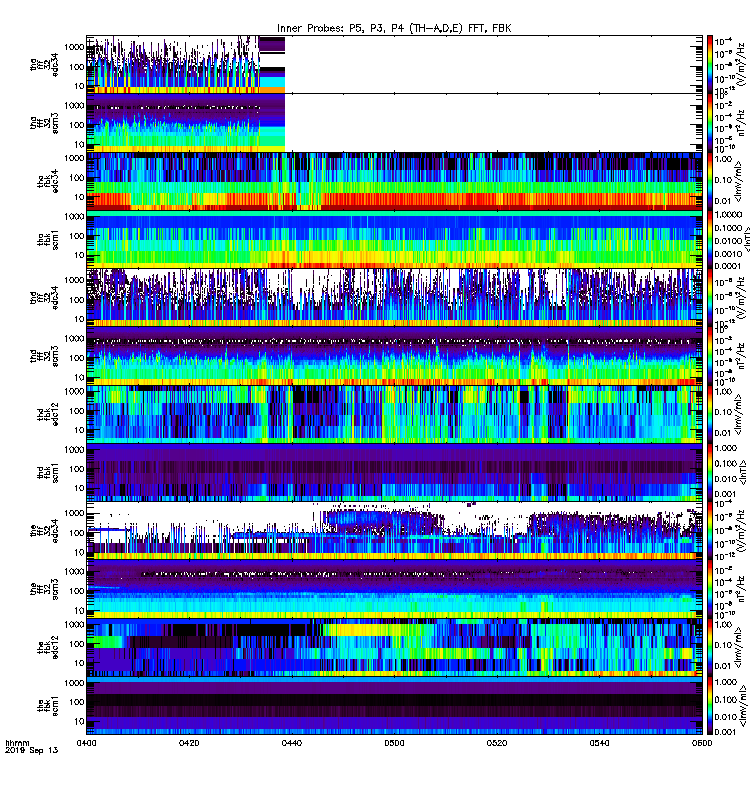Select the thd fff 32 scm3 spectrogram panel
Viewport: 750px width, 800px height.
point(394,356)
